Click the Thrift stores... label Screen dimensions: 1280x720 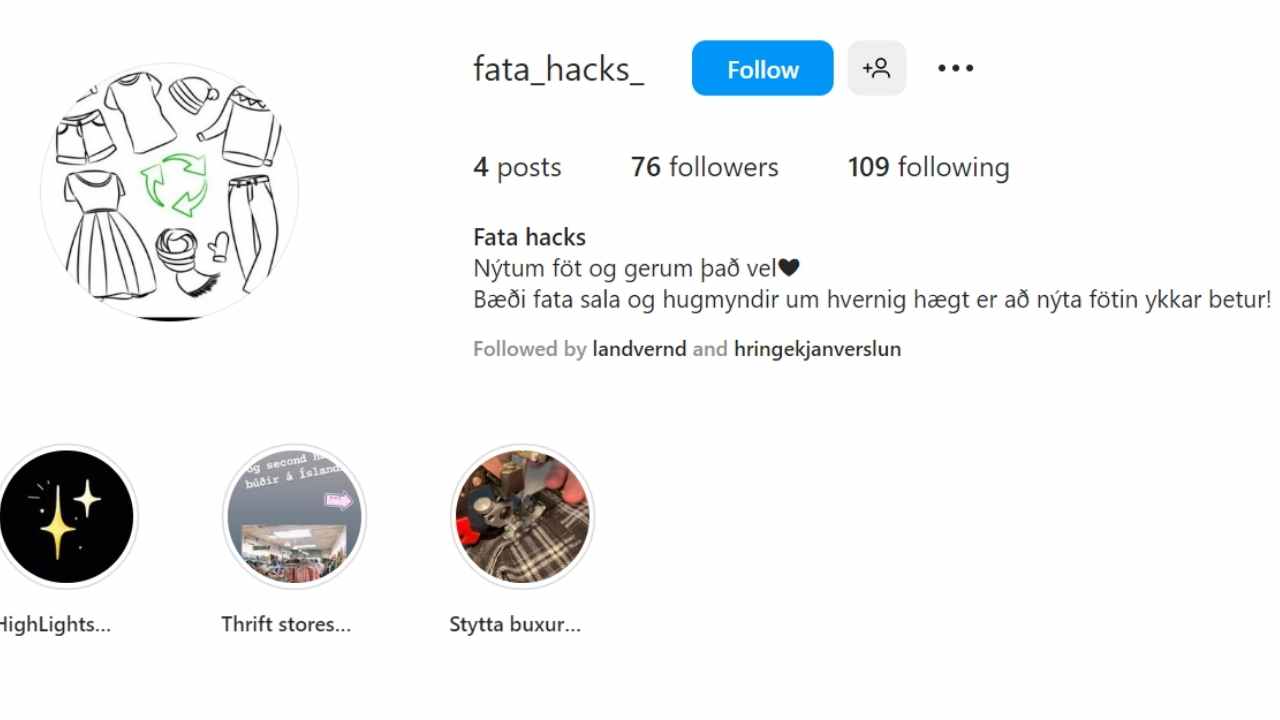(x=286, y=625)
